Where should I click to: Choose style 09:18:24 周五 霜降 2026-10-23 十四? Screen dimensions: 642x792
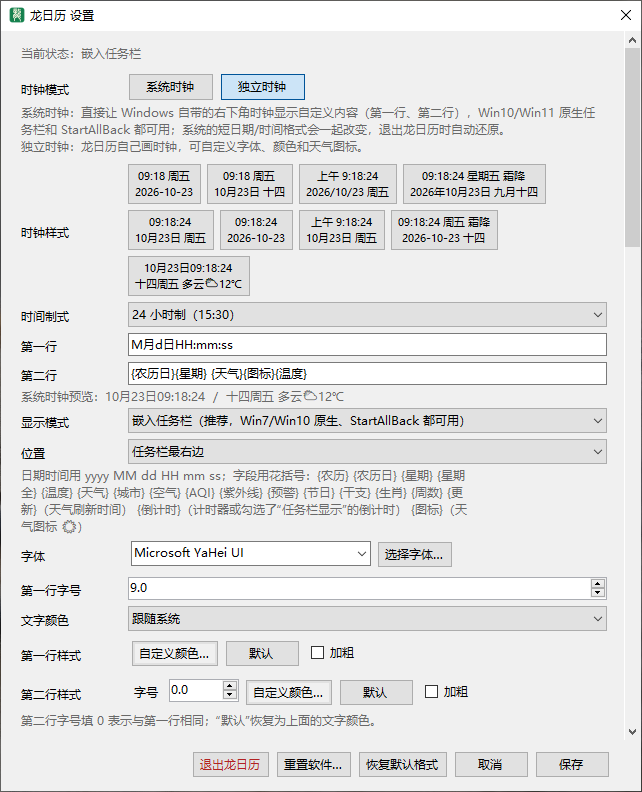pos(444,230)
